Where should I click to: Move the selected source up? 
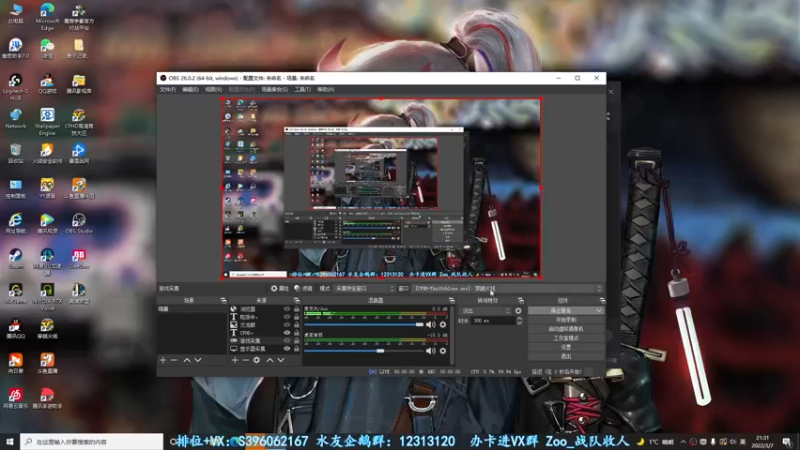[x=270, y=360]
